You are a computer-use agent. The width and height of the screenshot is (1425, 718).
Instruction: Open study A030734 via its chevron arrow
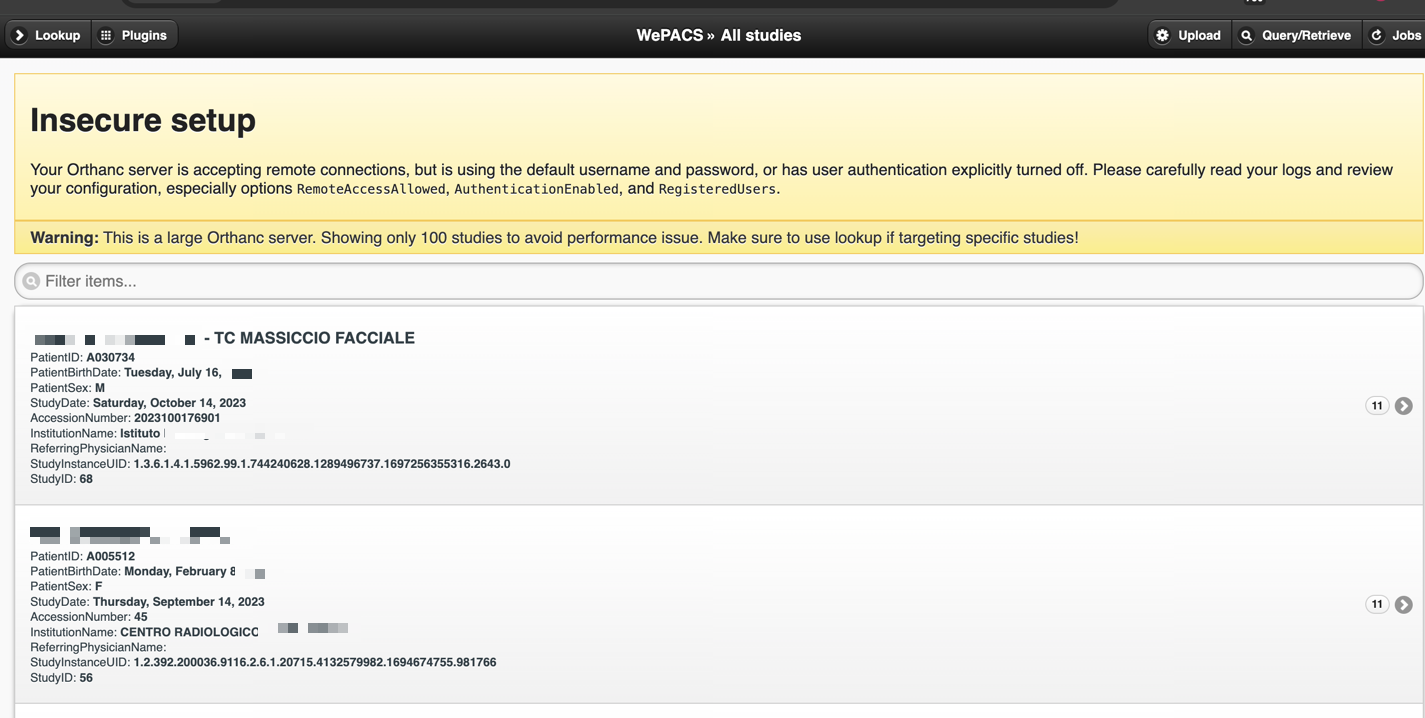(1404, 405)
